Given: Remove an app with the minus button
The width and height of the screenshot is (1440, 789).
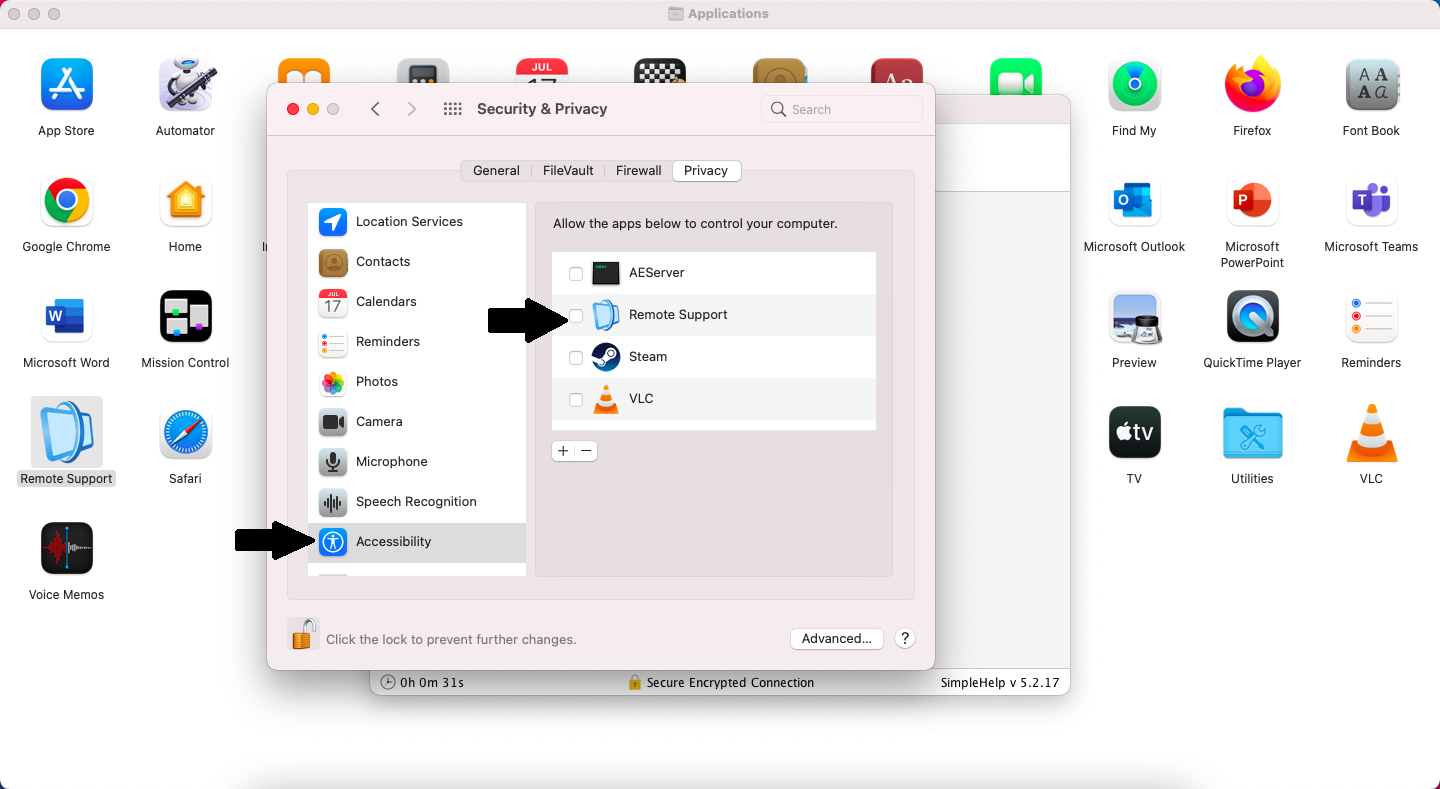Looking at the screenshot, I should point(587,451).
